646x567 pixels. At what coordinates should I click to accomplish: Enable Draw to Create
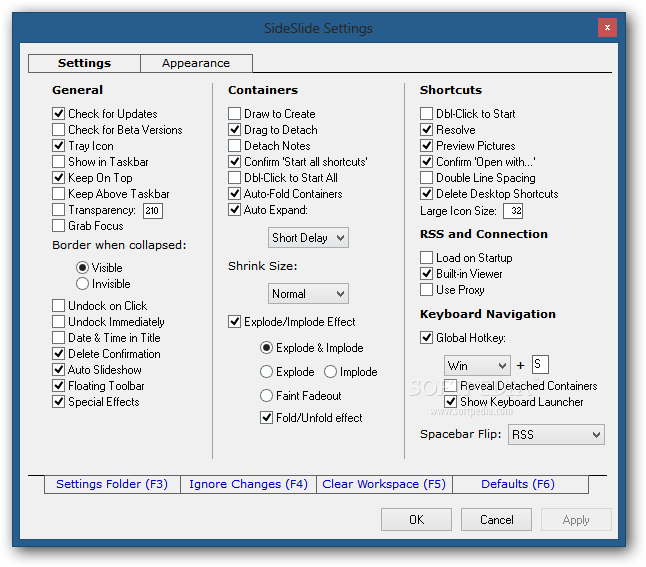(234, 113)
